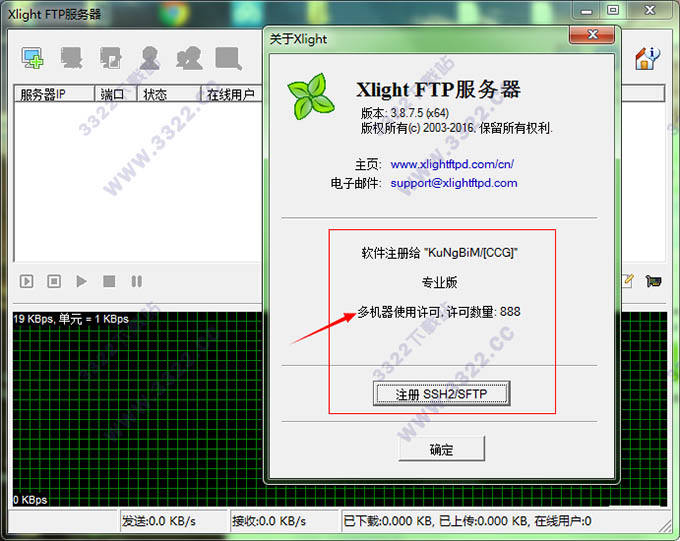680x541 pixels.
Task: Minimize the Xlight FTP服务器 main window
Action: click(x=586, y=10)
